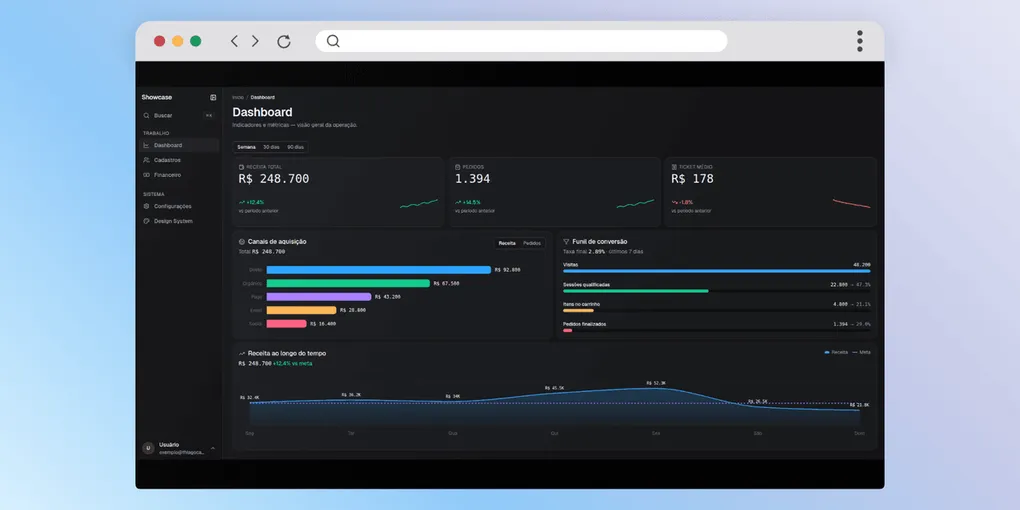This screenshot has height=510, width=1020.
Task: Click the Receita ao longo do tempo trend icon
Action: coord(242,353)
